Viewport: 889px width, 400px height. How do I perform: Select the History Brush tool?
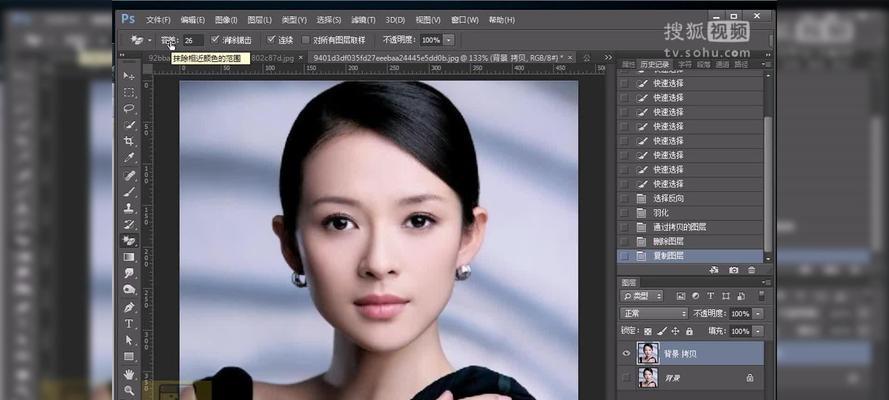point(129,225)
